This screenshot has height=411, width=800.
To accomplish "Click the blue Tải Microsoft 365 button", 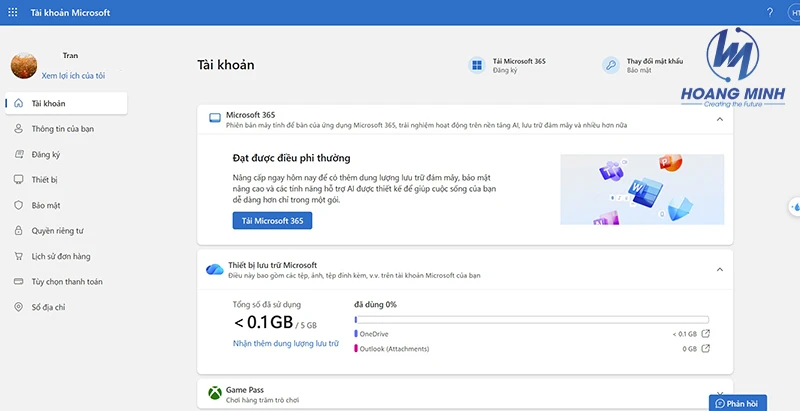I will point(272,221).
